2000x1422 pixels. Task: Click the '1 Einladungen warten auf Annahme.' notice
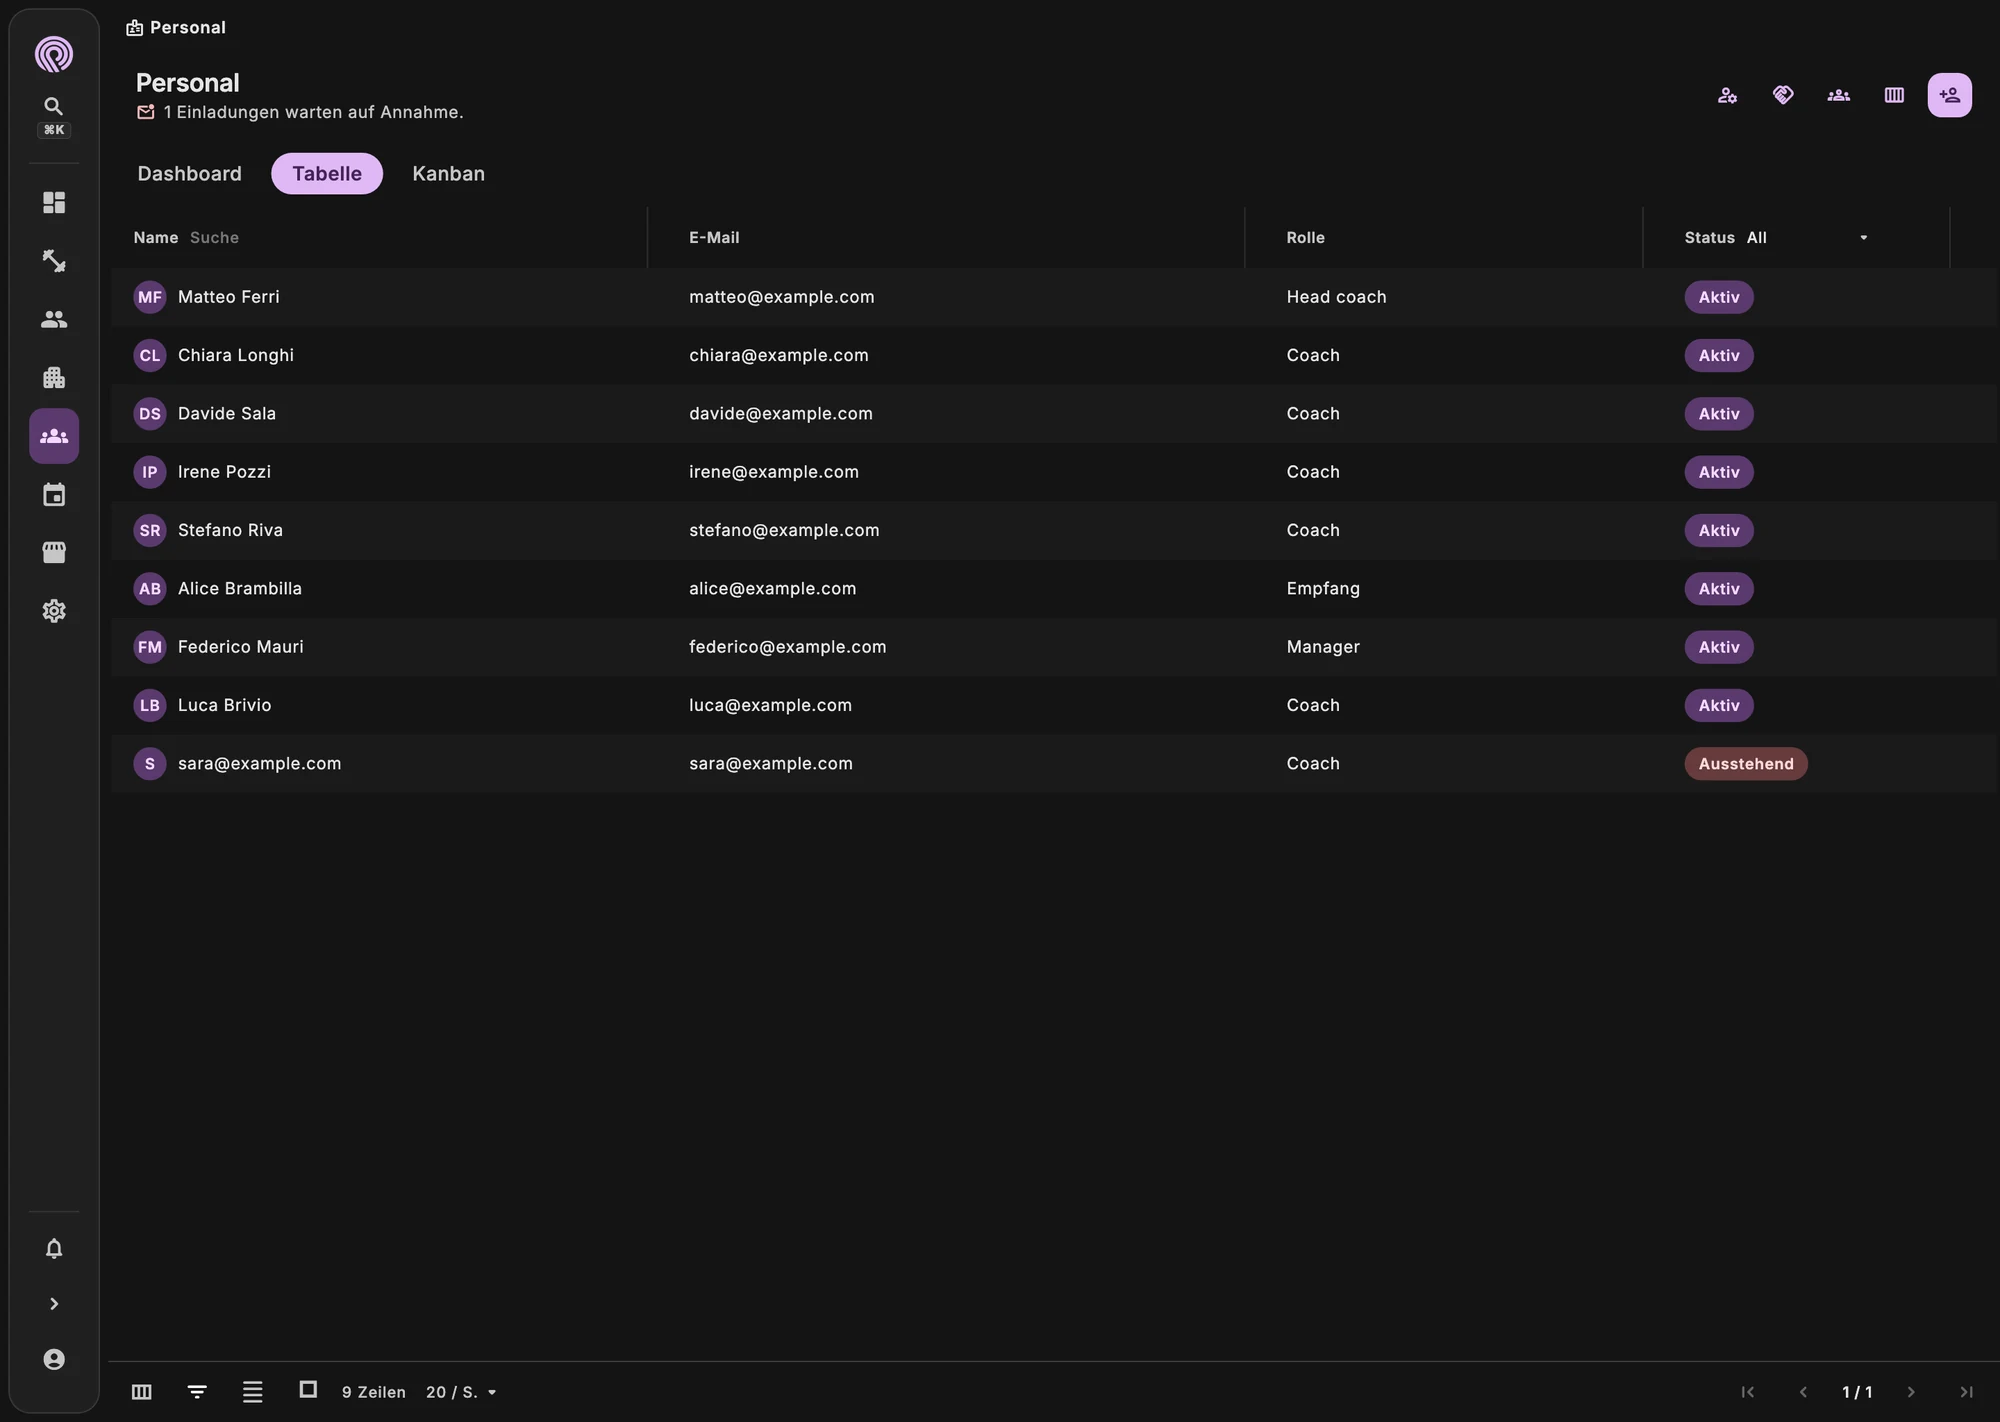tap(300, 112)
